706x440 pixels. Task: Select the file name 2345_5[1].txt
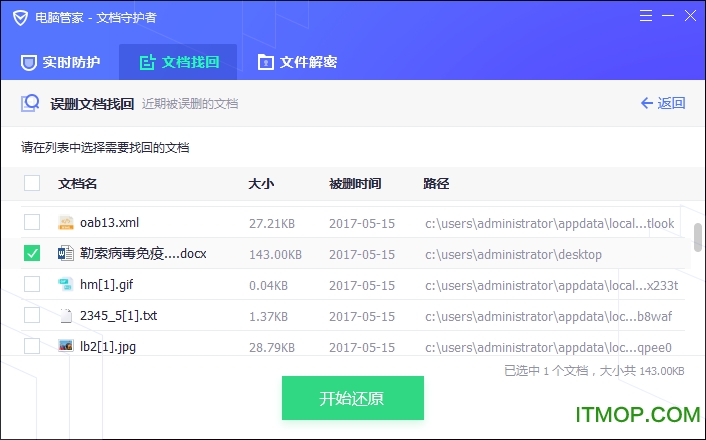[x=118, y=316]
